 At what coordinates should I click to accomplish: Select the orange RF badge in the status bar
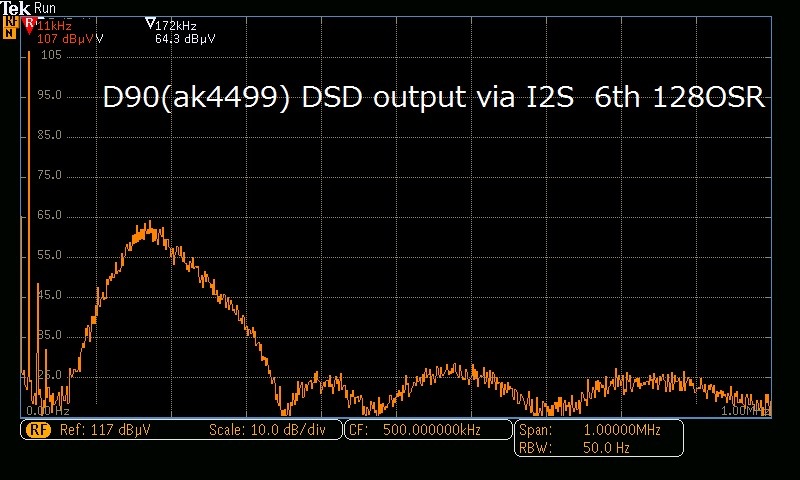tap(38, 430)
